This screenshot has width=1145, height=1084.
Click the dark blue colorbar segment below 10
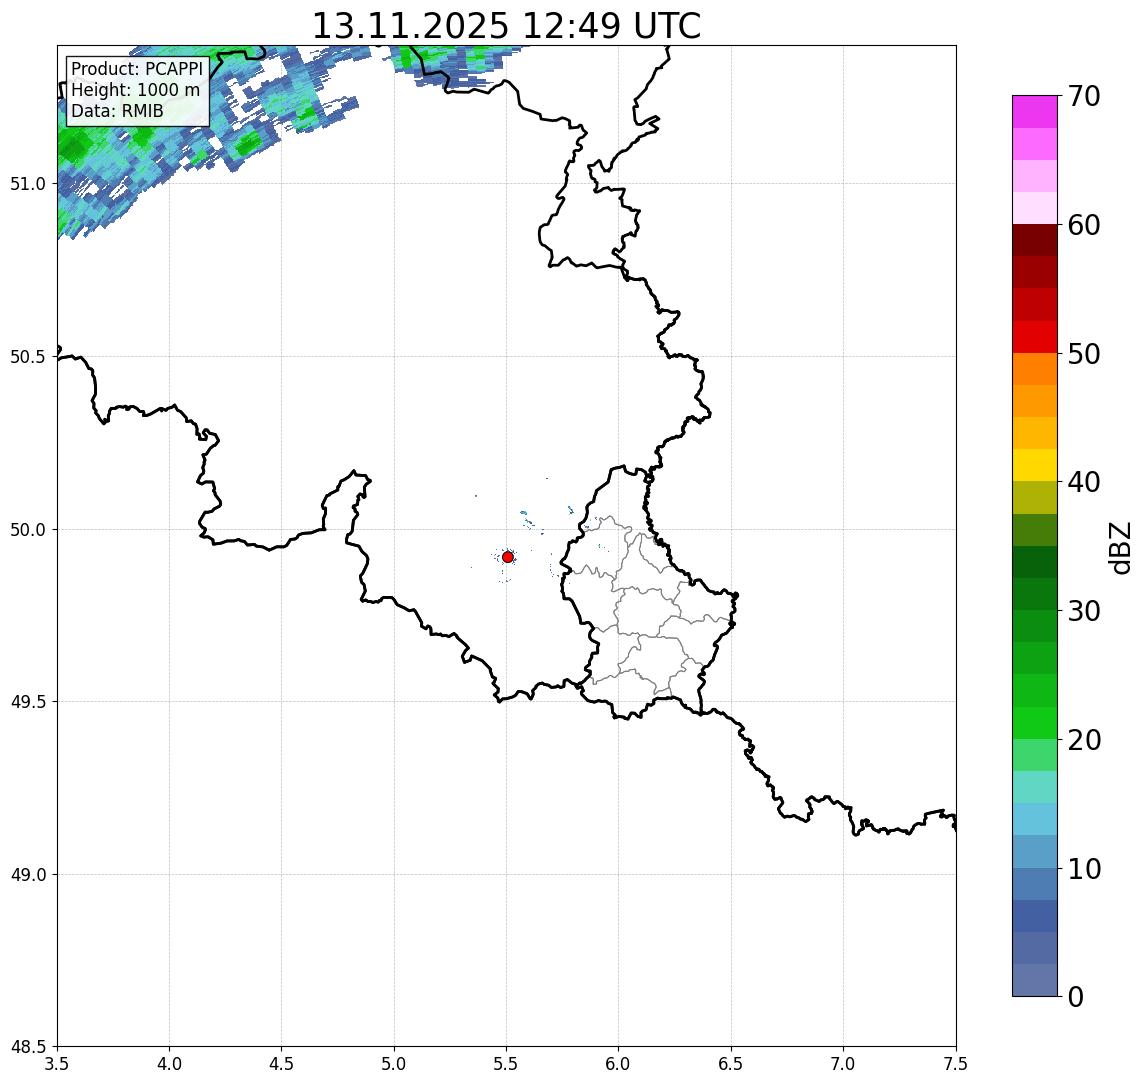click(1035, 916)
